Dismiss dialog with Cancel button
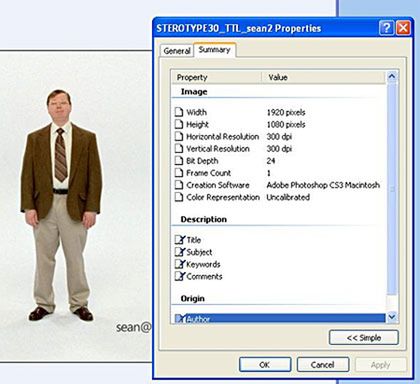420x384 pixels. (323, 365)
